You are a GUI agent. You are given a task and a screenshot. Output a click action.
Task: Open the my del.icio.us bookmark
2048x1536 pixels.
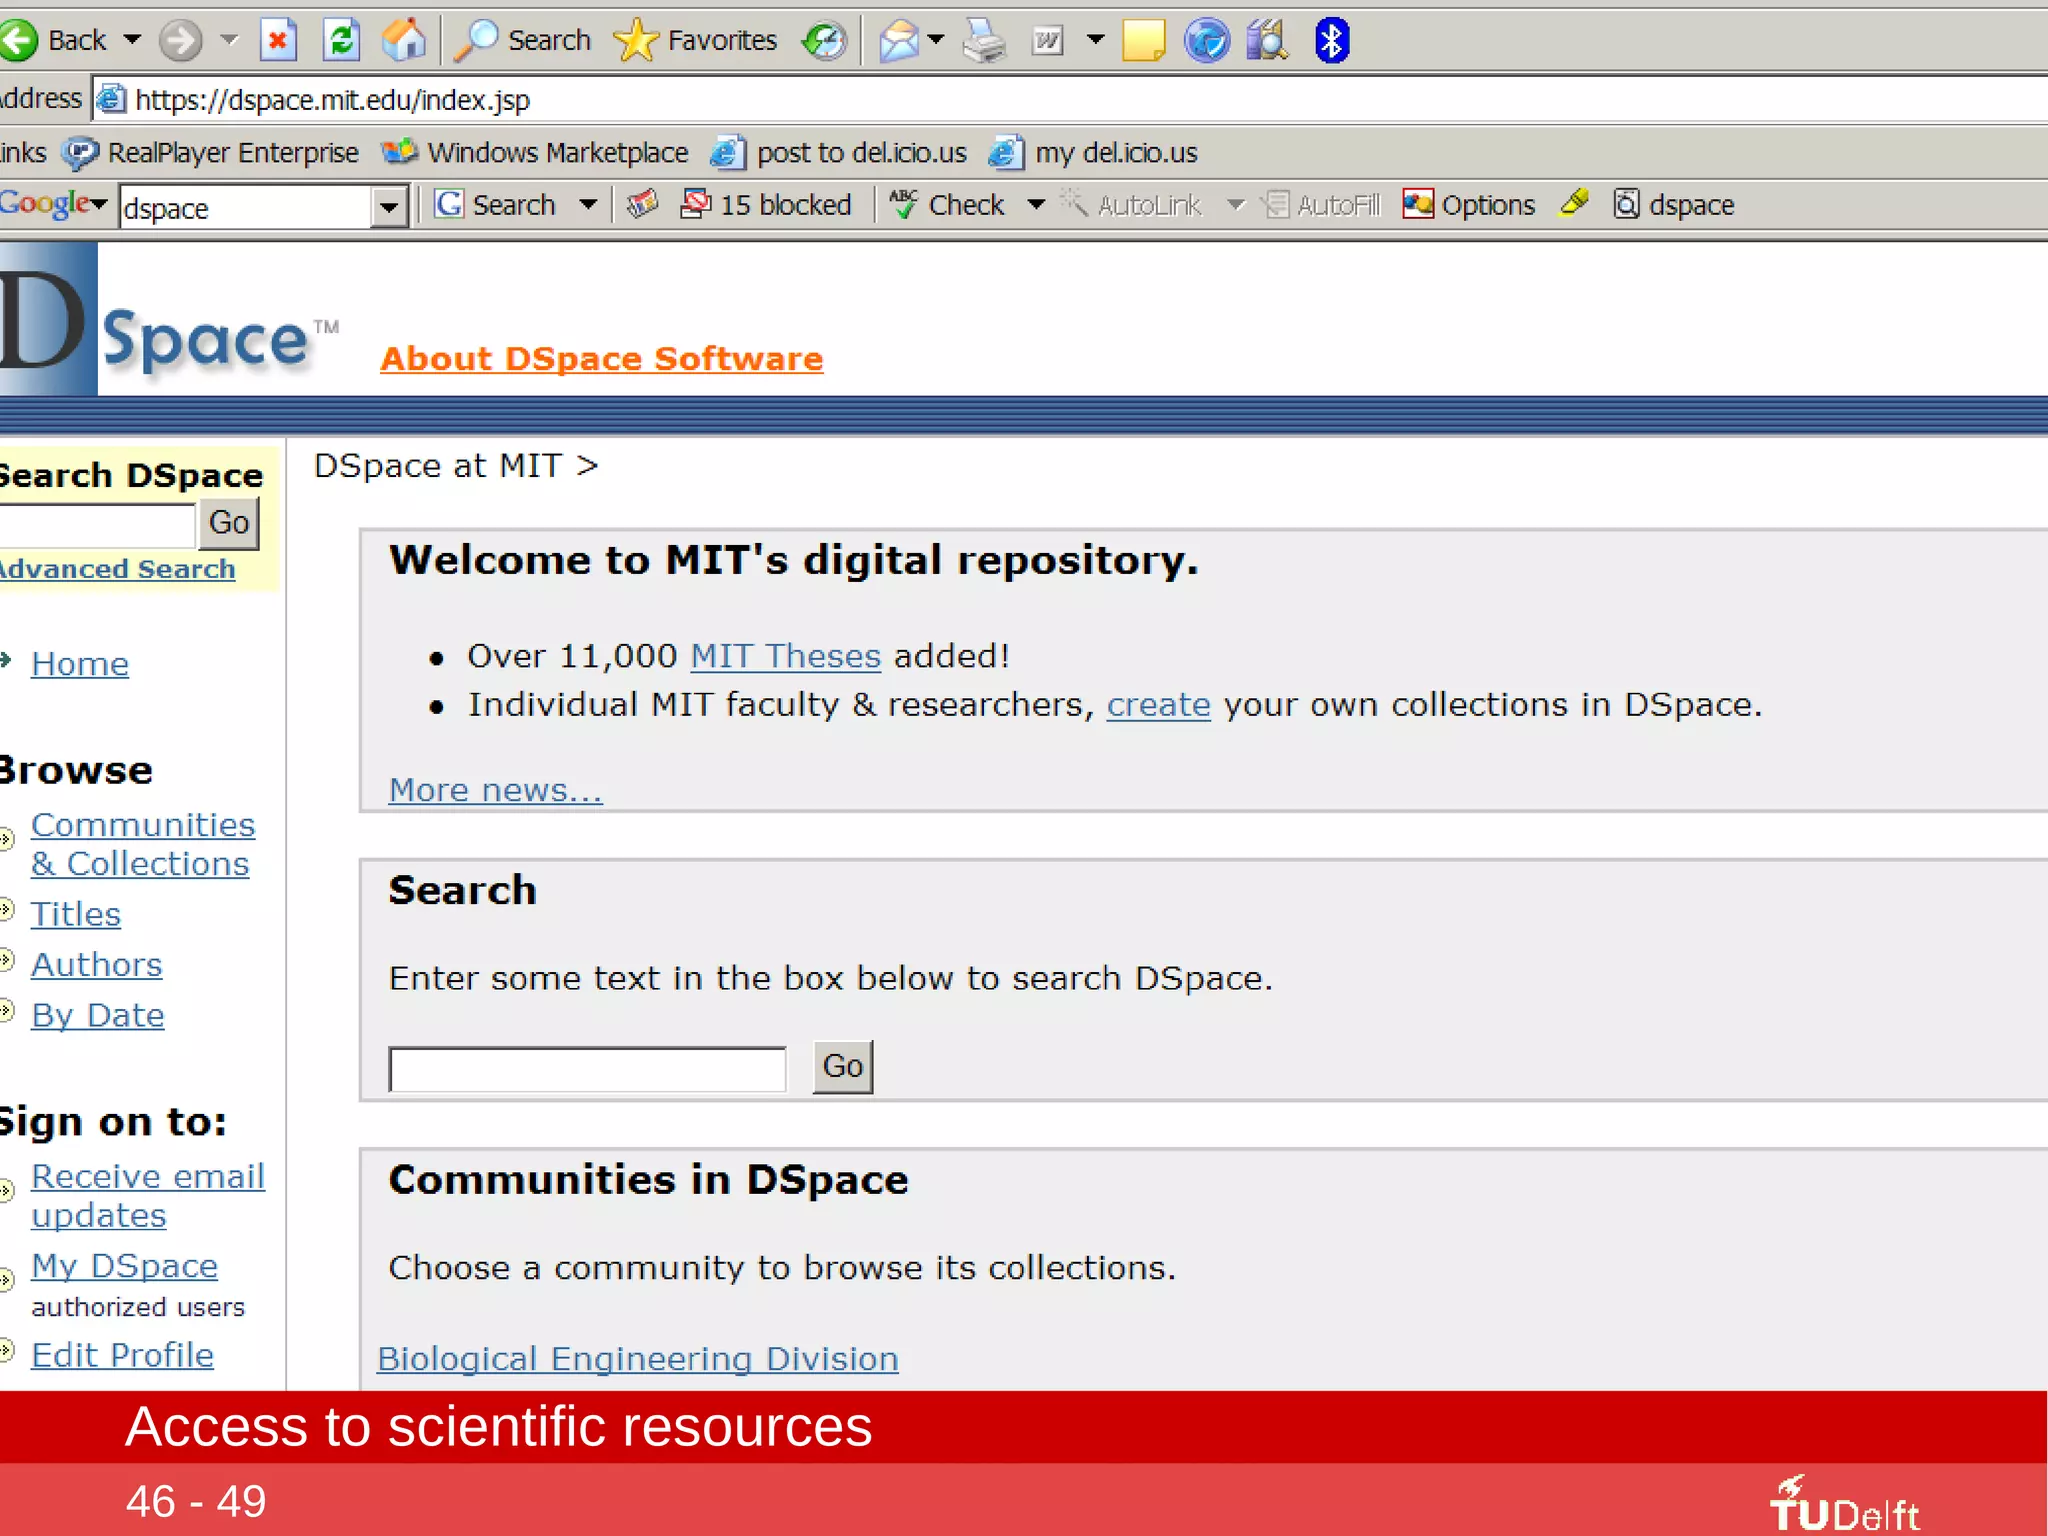coord(1092,153)
